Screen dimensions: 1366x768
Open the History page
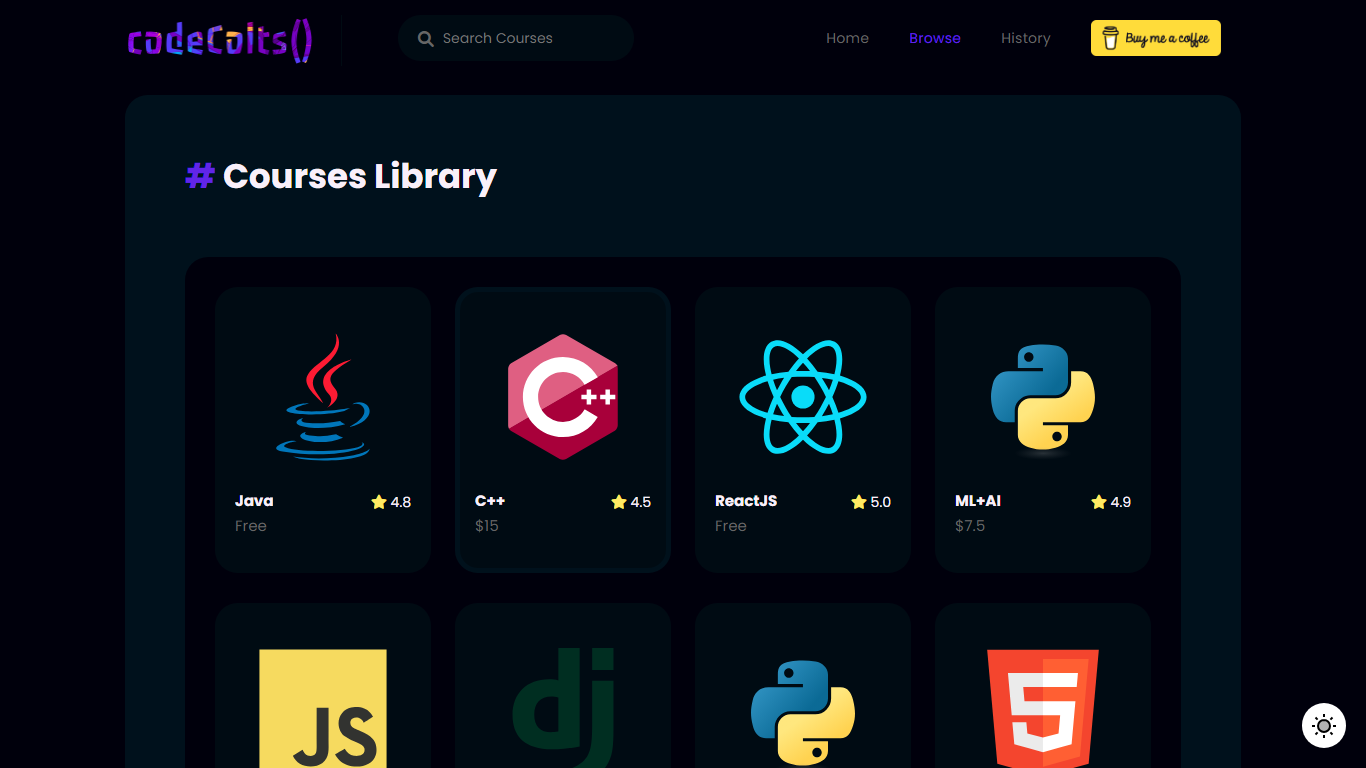pos(1026,38)
